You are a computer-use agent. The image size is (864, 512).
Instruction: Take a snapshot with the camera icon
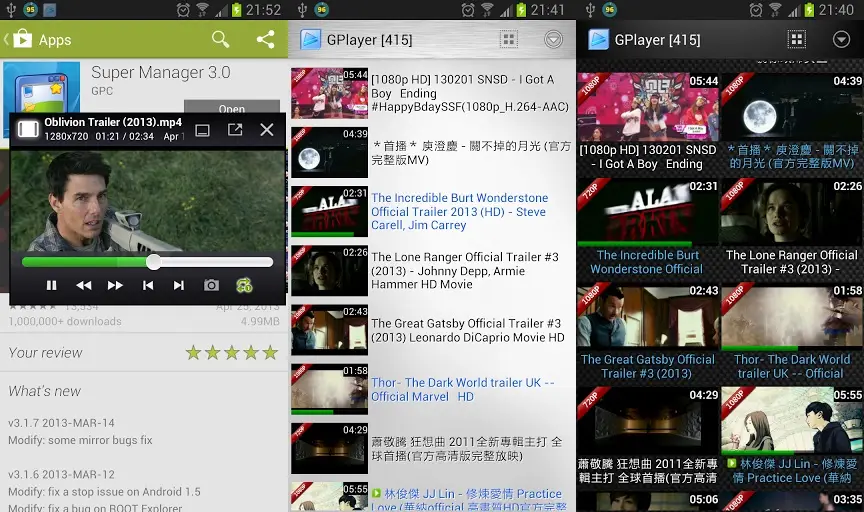click(211, 285)
